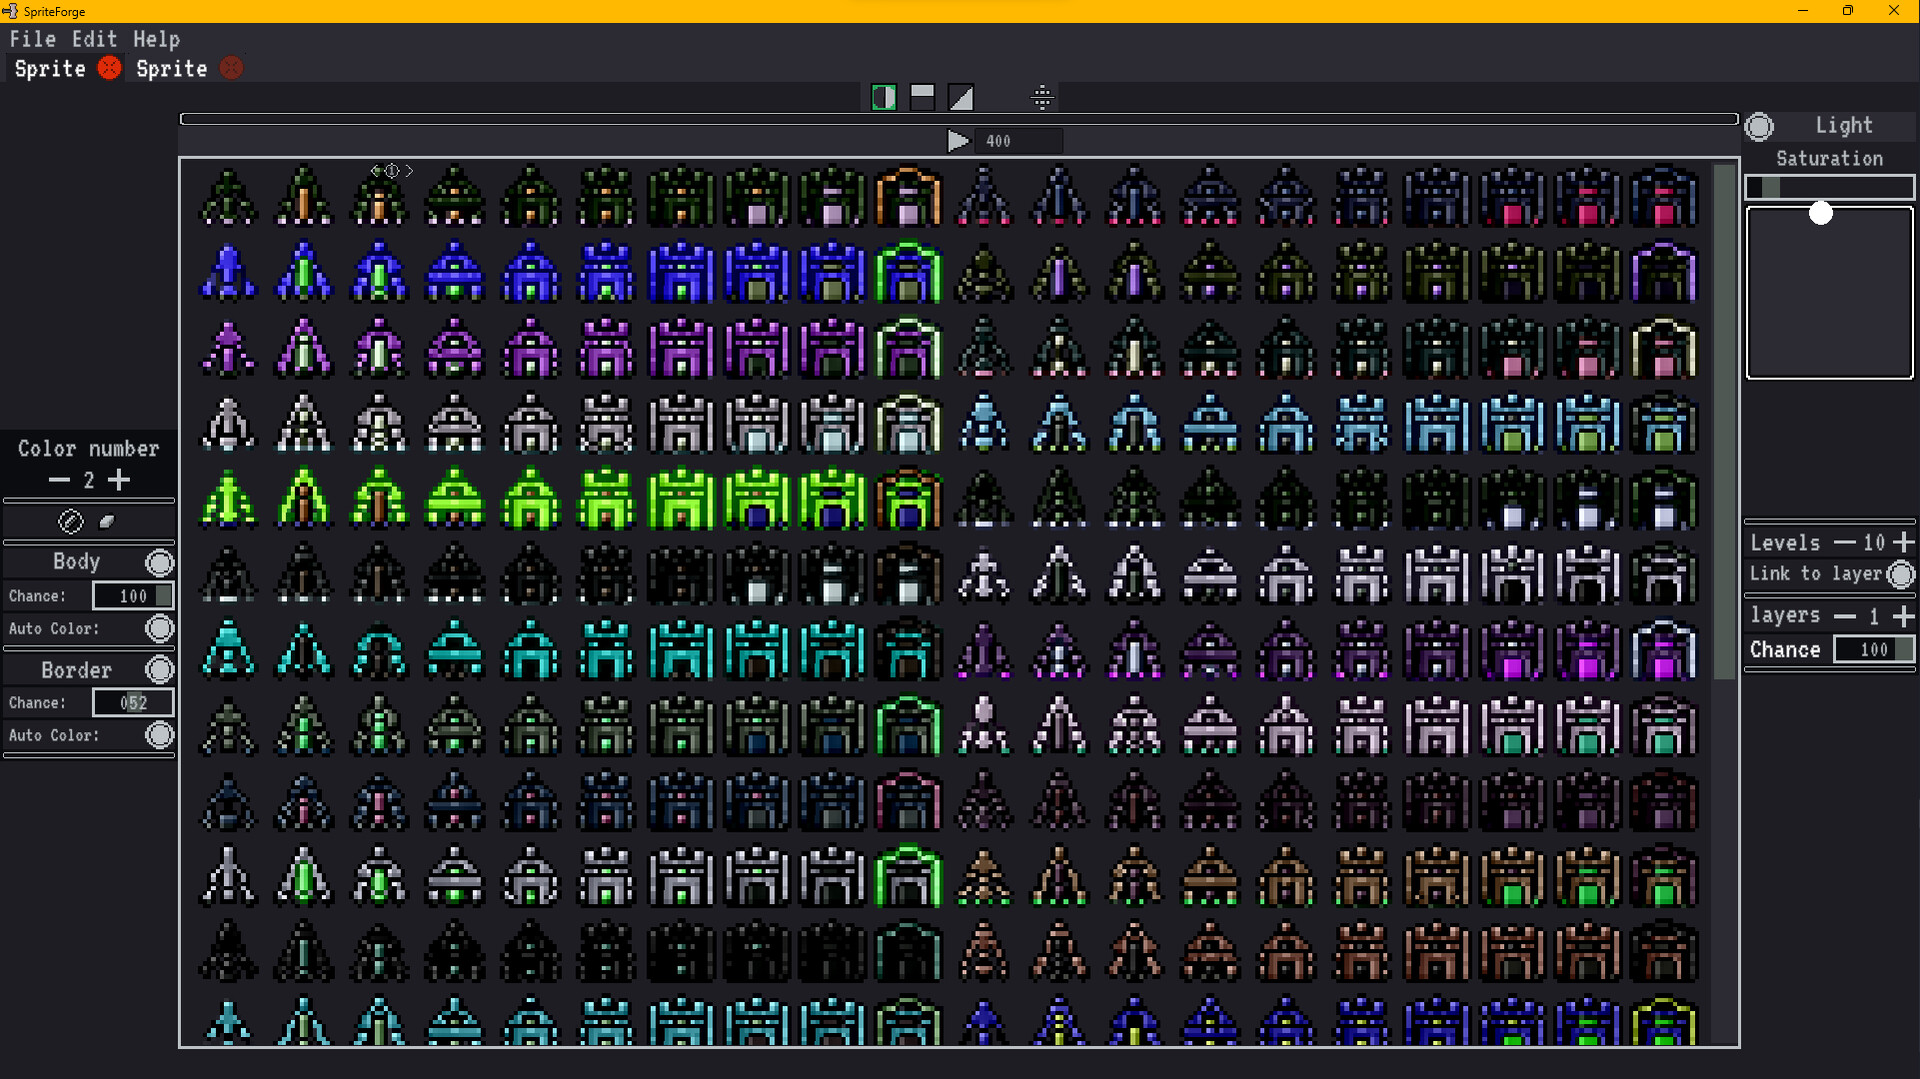Click the symmetry alignment icon above the canvas

[x=1043, y=98]
